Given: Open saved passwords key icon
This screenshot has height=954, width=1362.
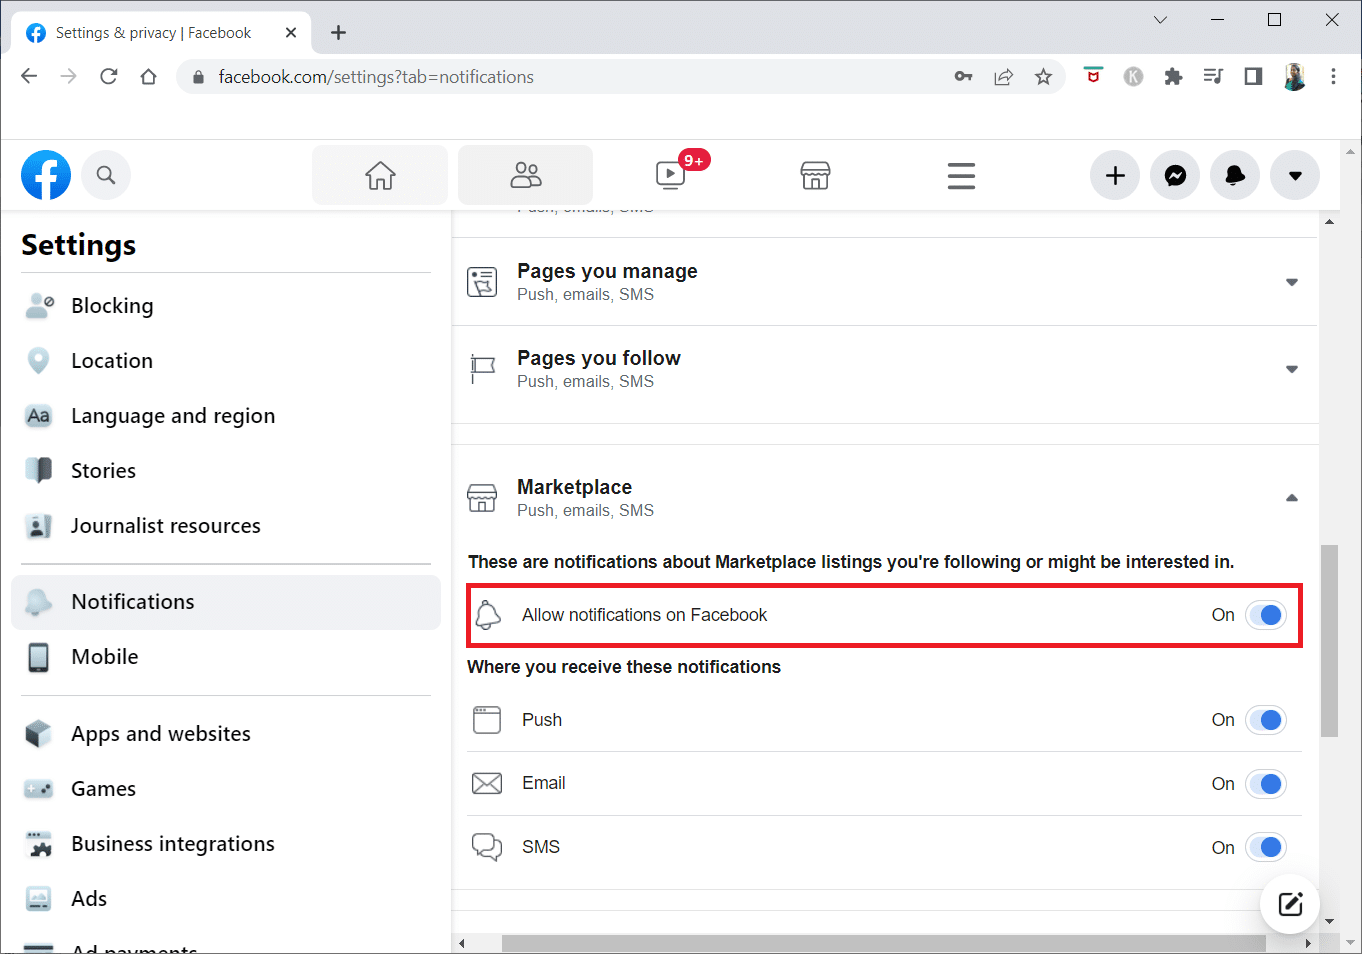Looking at the screenshot, I should click(x=963, y=77).
